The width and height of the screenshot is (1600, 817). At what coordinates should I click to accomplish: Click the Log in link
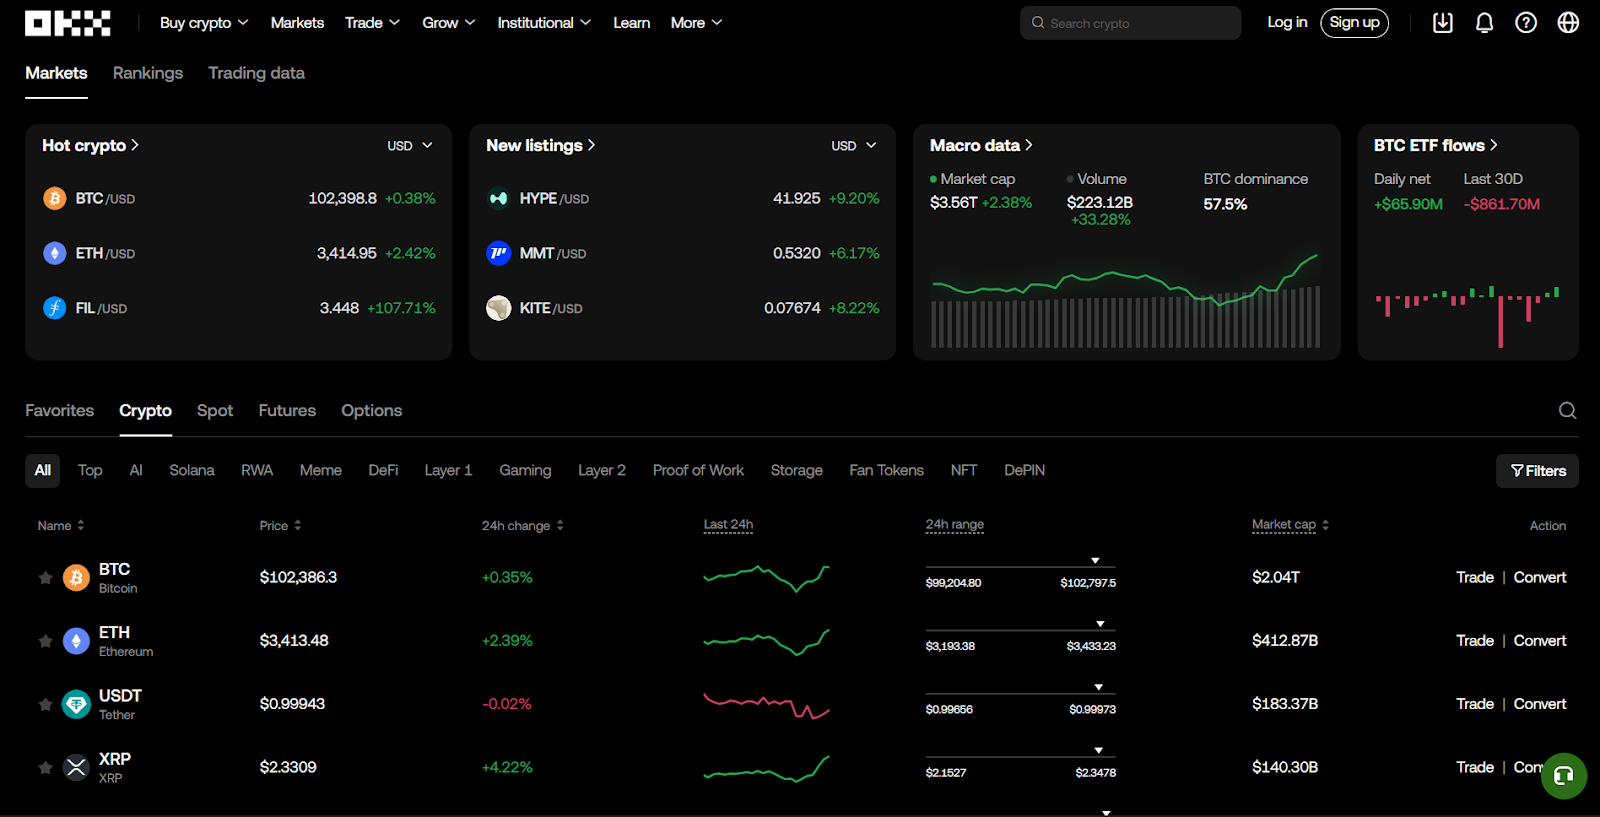[1287, 22]
